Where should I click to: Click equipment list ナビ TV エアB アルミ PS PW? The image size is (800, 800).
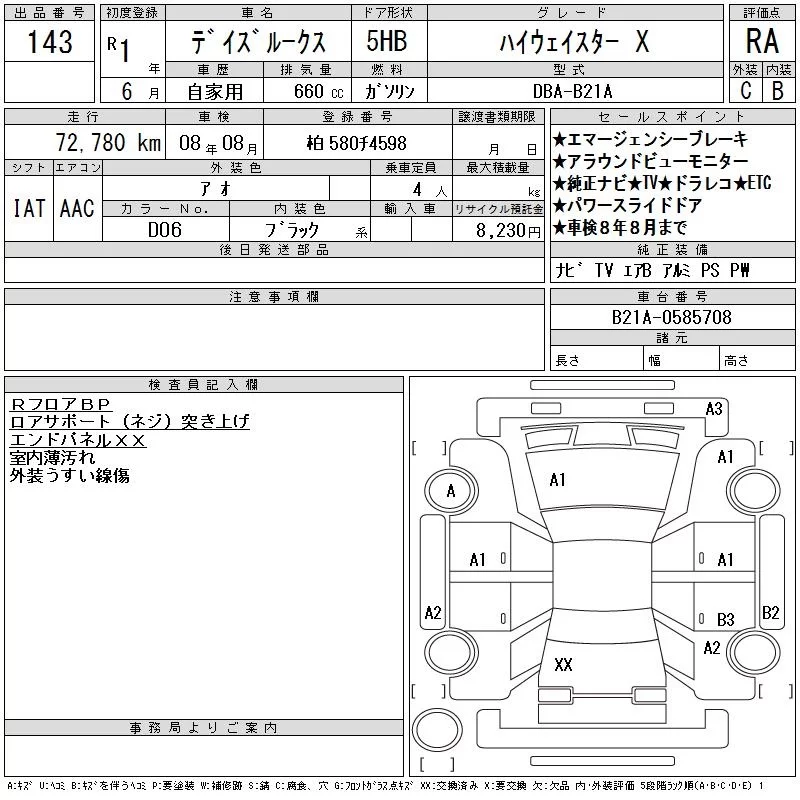(653, 270)
